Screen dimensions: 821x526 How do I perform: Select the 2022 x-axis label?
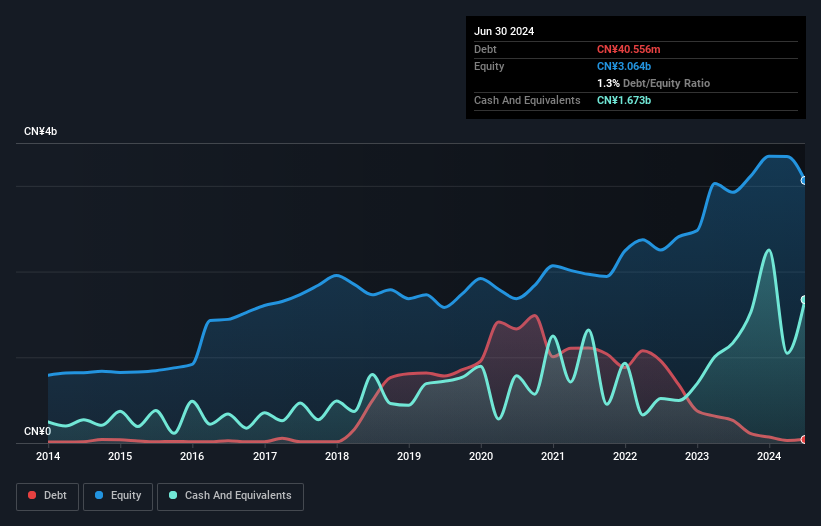[625, 457]
